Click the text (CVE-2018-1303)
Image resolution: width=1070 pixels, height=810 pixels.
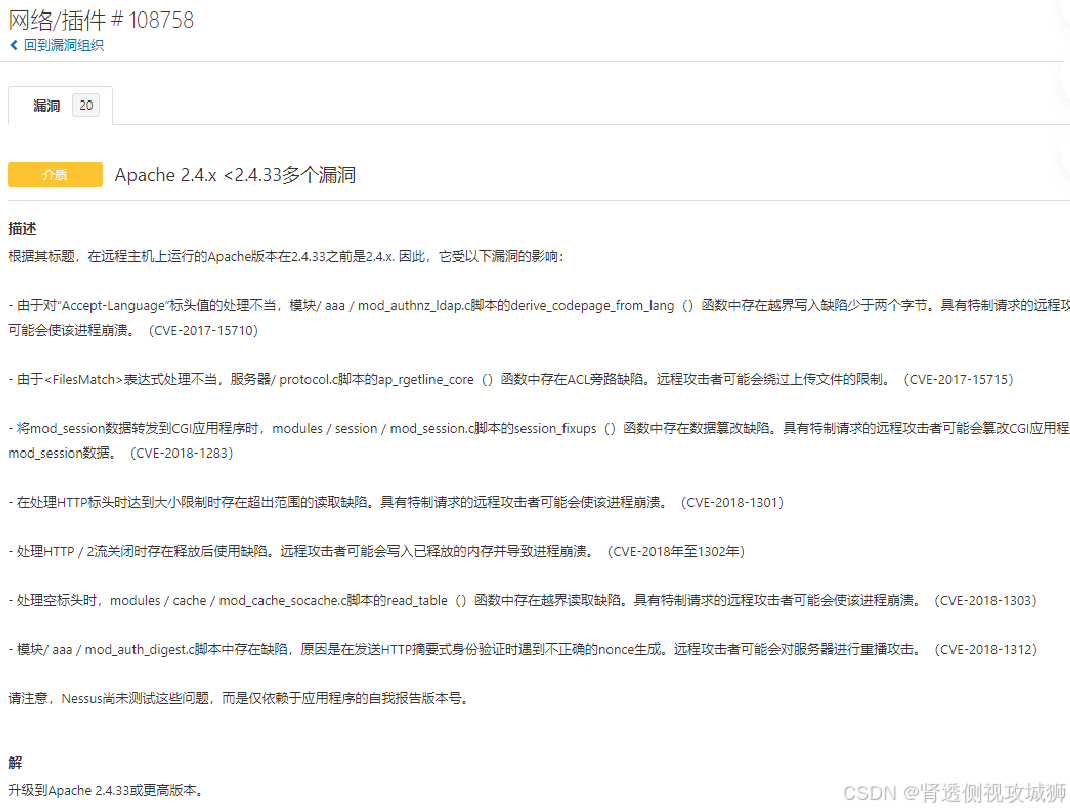[x=985, y=601]
